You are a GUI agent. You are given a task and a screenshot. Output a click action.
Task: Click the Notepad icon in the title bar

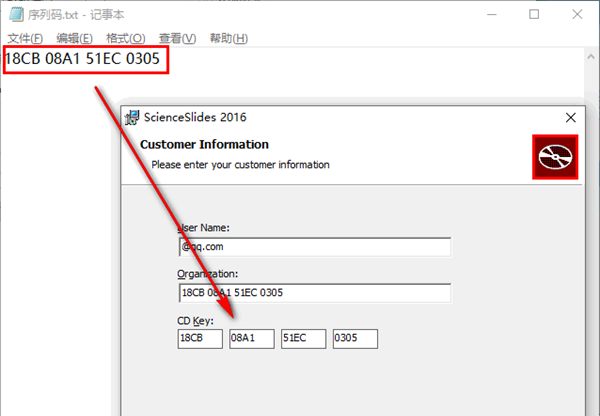pos(16,15)
